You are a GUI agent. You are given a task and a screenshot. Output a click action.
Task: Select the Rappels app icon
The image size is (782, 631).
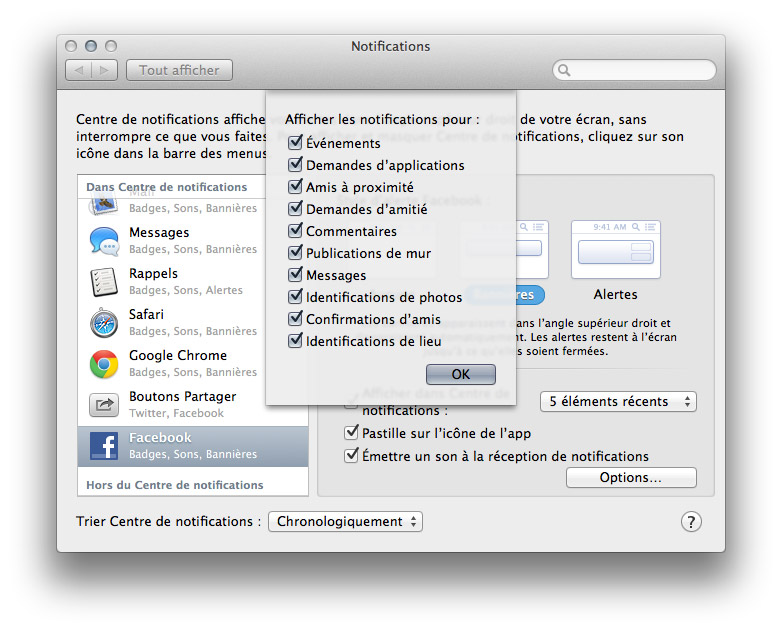coord(104,282)
